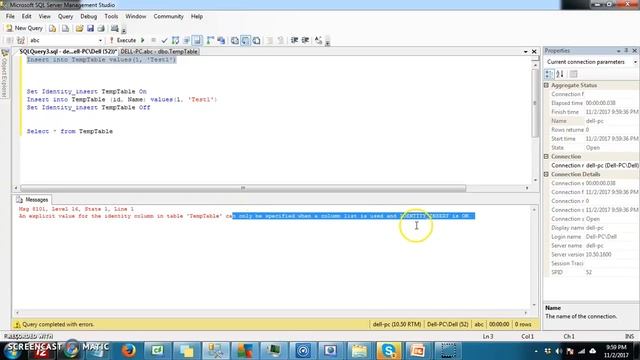640x360 pixels.
Task: Open the Help menu
Action: click(x=197, y=16)
